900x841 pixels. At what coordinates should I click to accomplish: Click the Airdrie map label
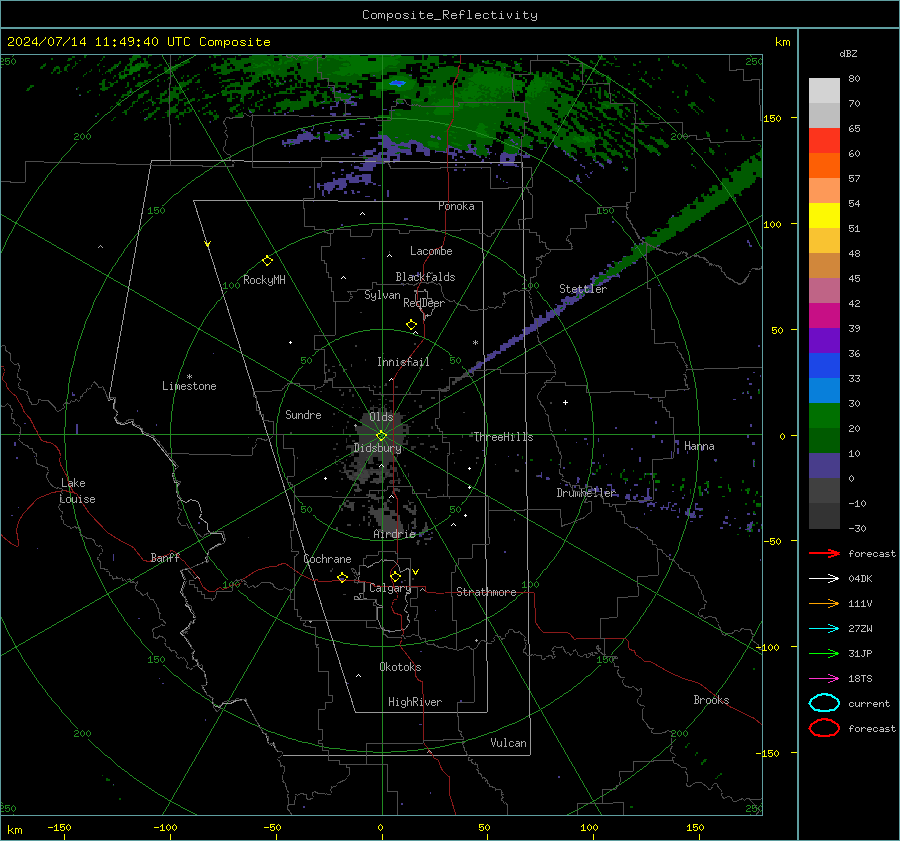(394, 534)
